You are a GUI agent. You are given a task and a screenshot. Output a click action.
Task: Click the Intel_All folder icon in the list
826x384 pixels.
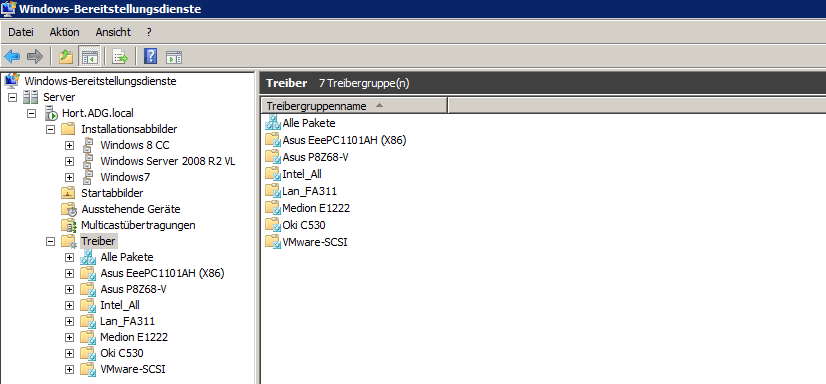coord(273,174)
